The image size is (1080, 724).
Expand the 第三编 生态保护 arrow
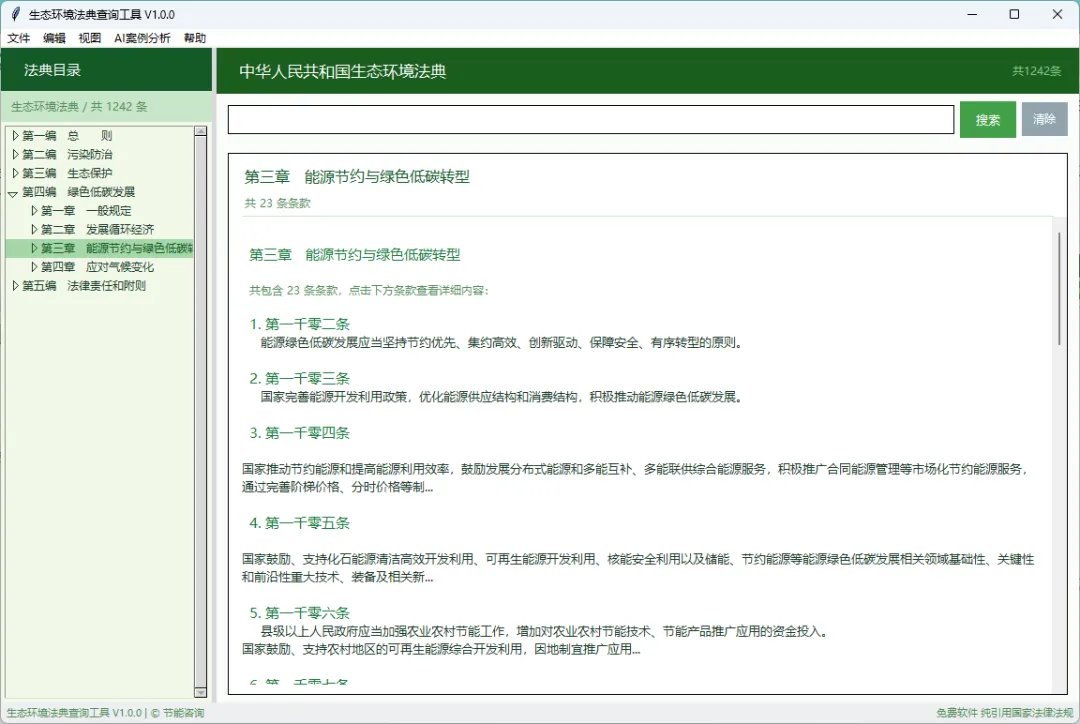coord(15,173)
